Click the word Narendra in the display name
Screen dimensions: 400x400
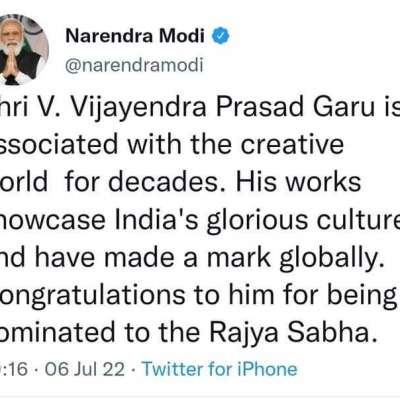[109, 36]
